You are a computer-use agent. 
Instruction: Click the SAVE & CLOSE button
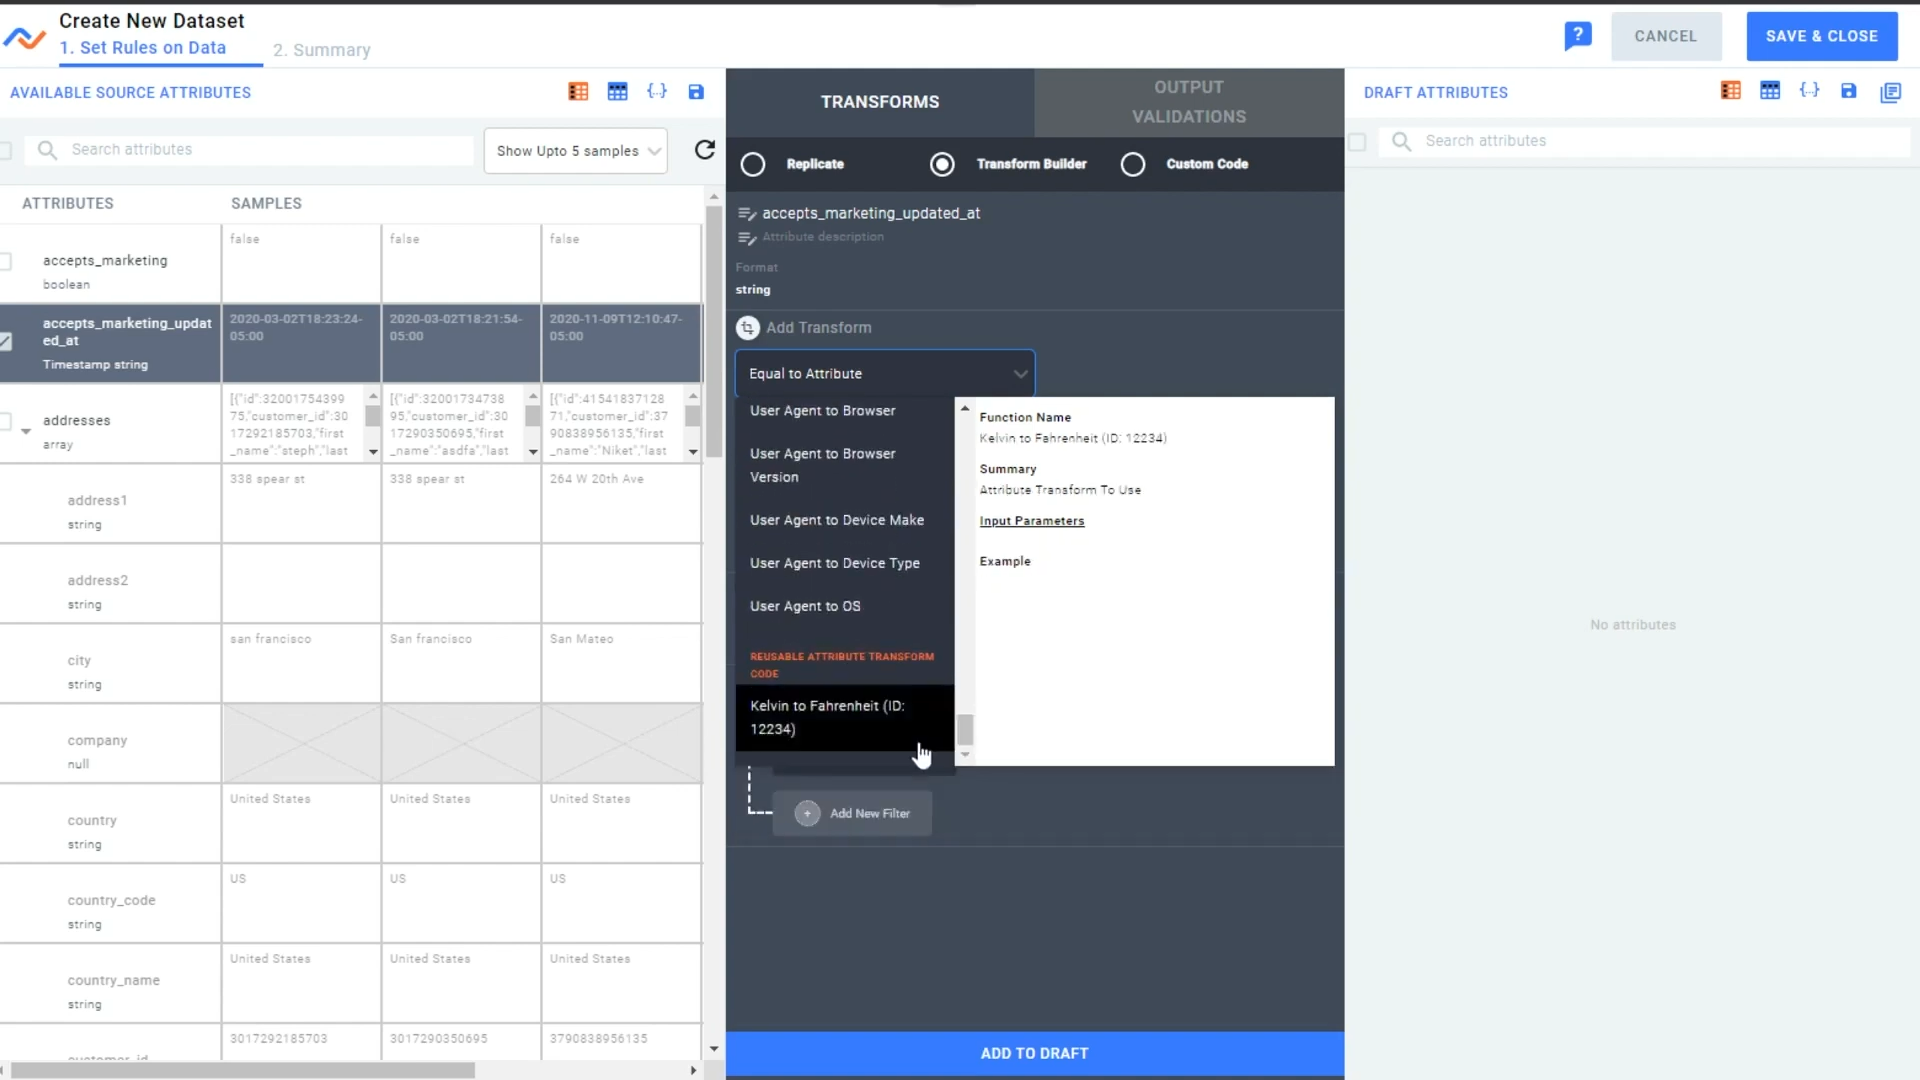coord(1821,36)
